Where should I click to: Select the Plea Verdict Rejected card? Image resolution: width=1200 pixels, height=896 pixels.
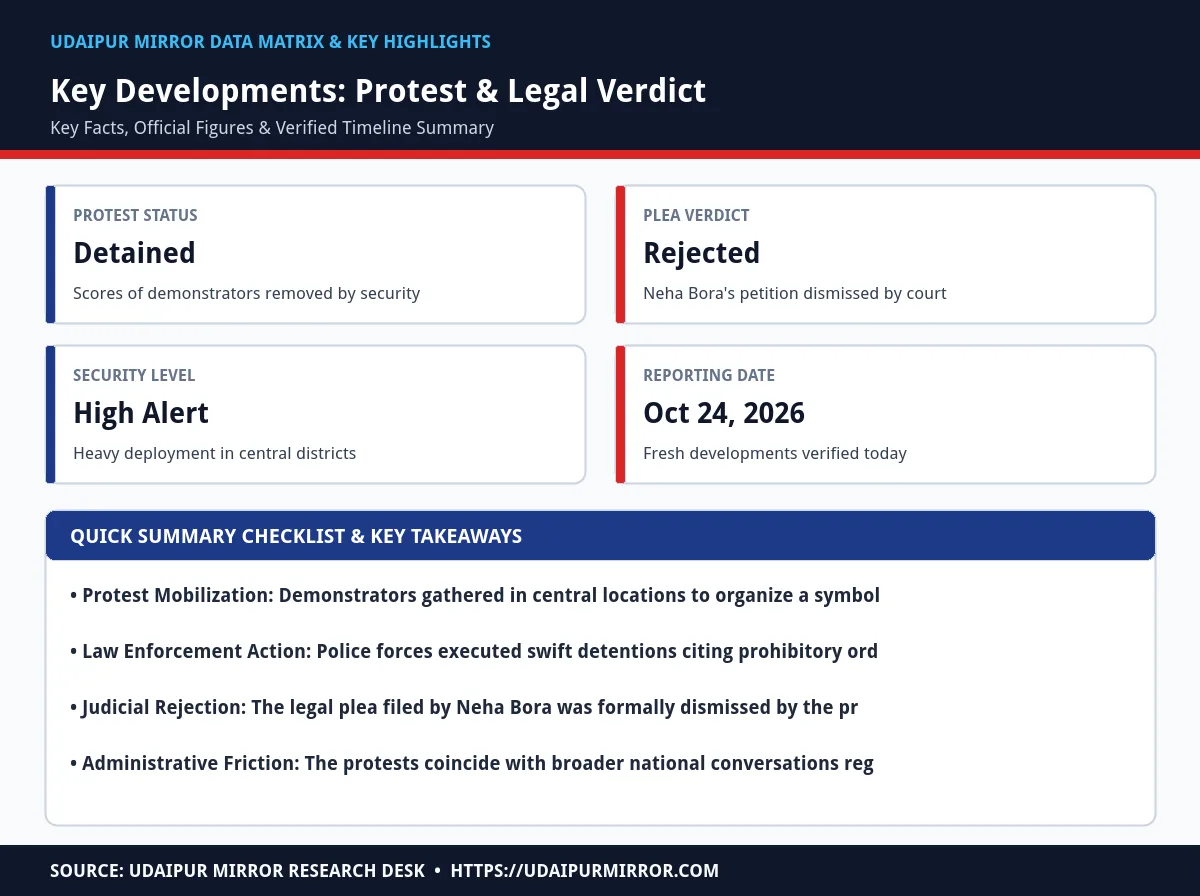click(885, 254)
